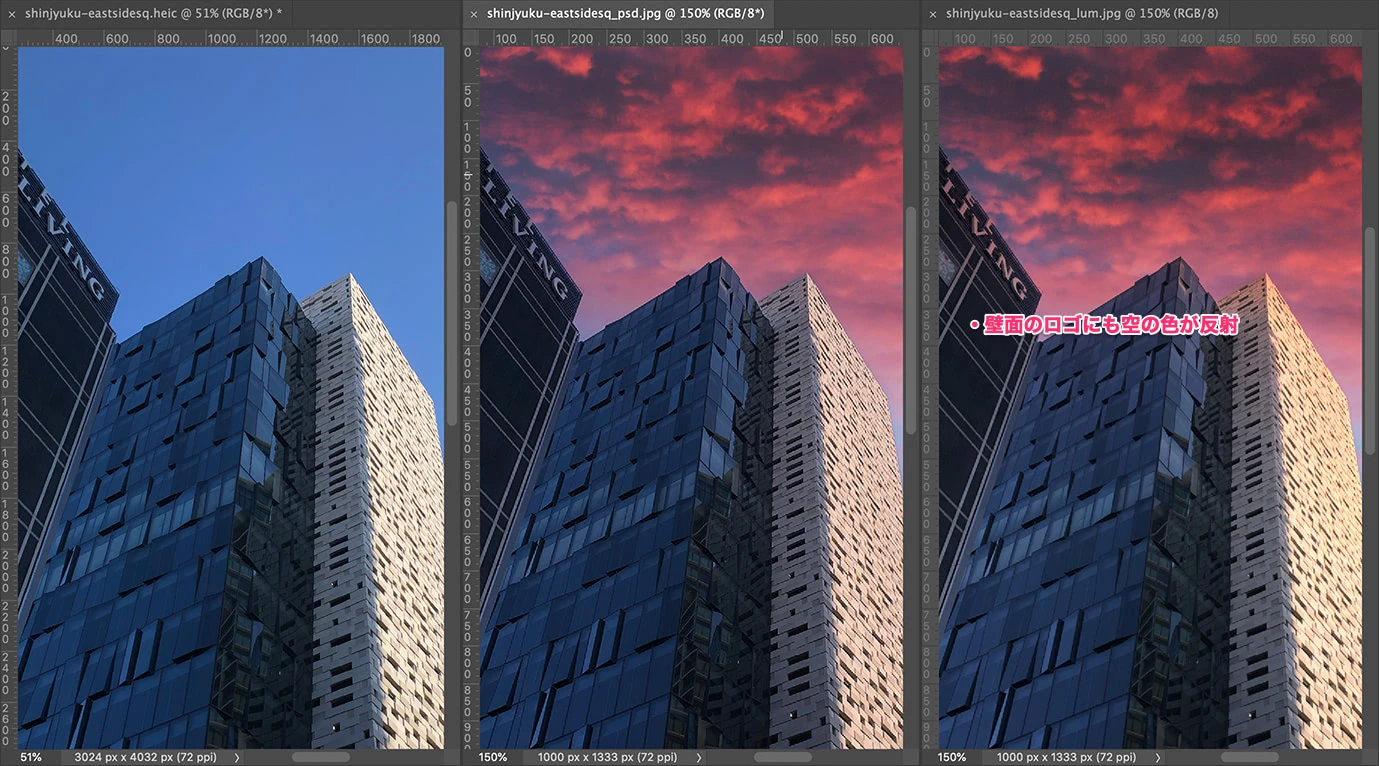Open the right document's status bar arrow menu
Image resolution: width=1379 pixels, height=766 pixels.
(x=1157, y=758)
